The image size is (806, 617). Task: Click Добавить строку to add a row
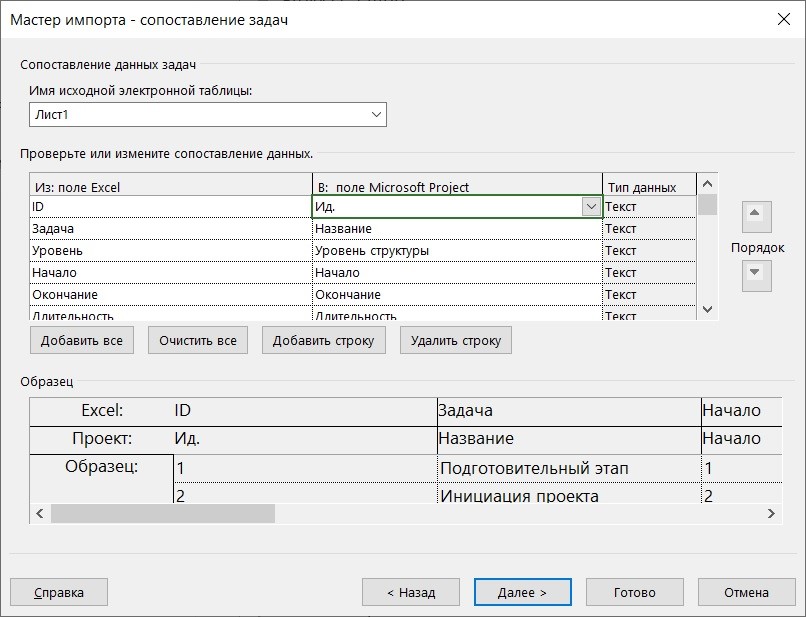323,340
